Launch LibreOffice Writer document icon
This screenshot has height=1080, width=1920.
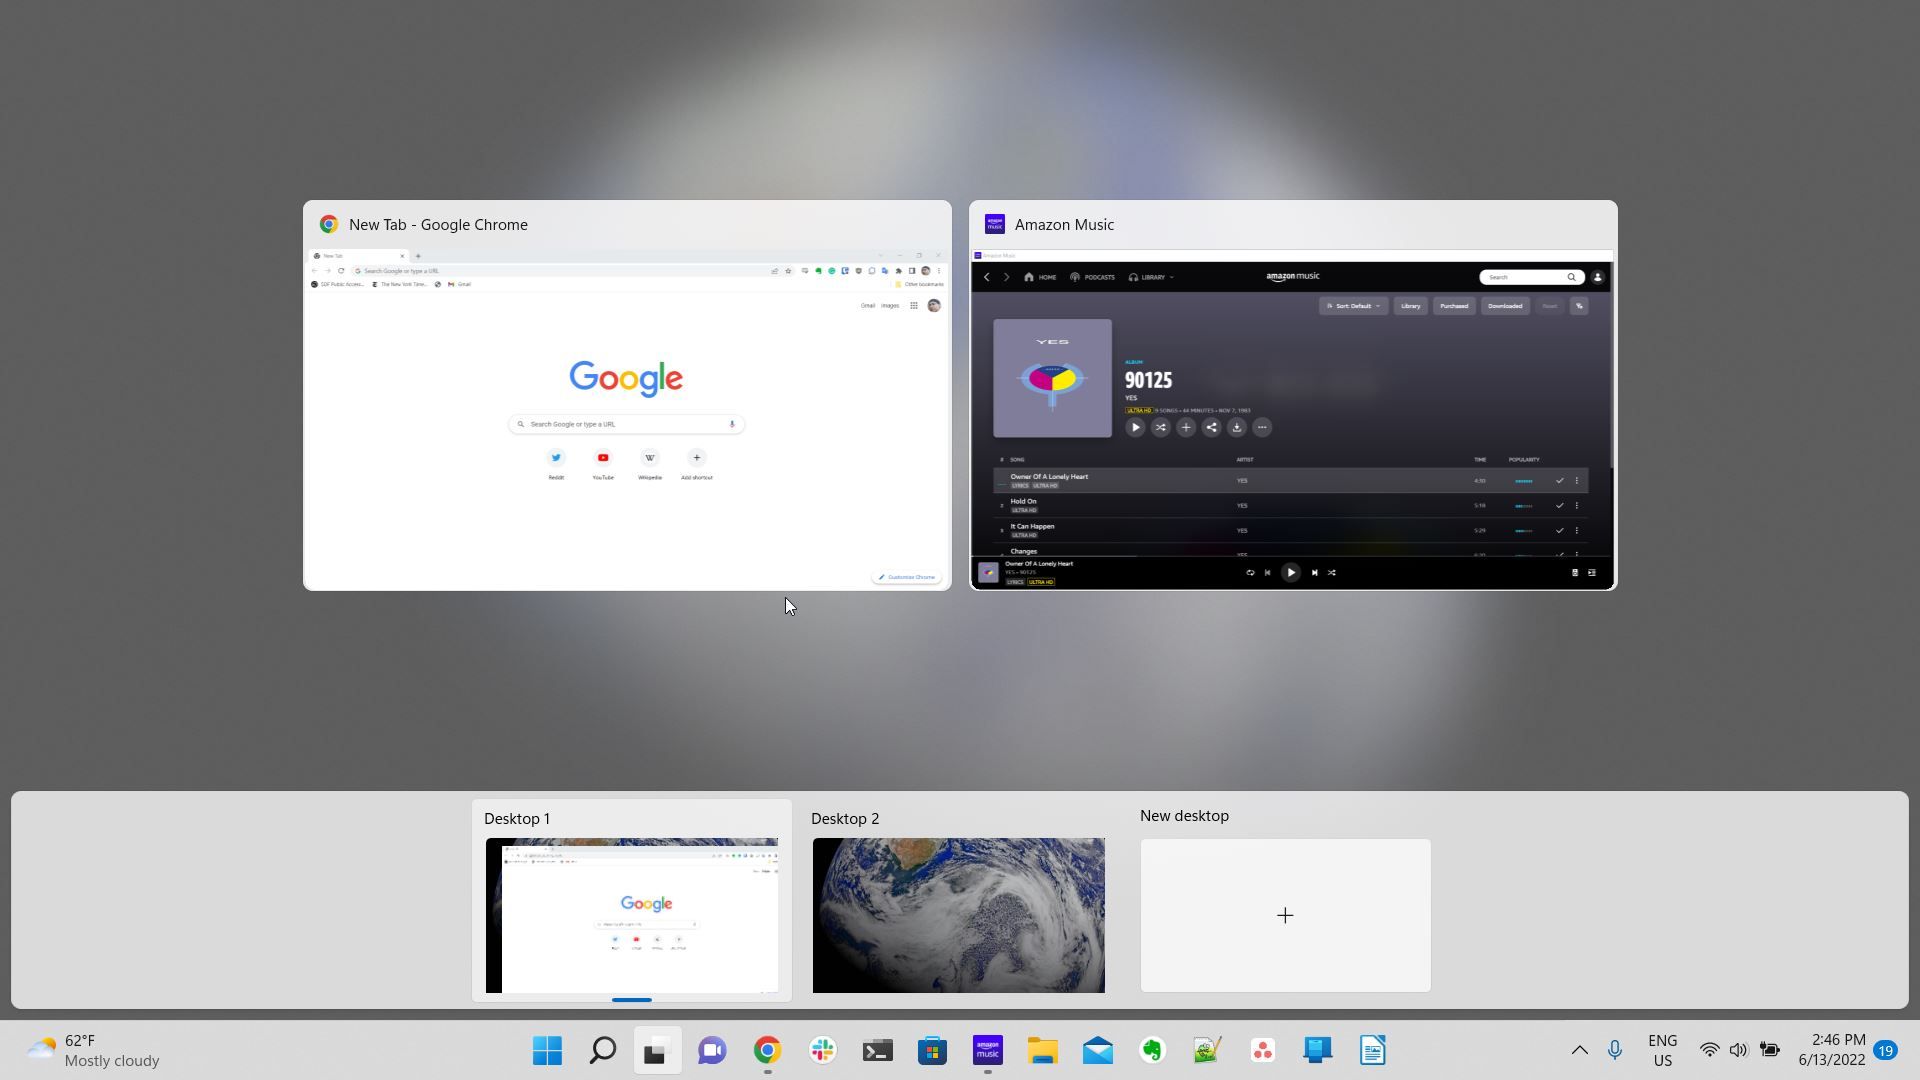click(1372, 1050)
